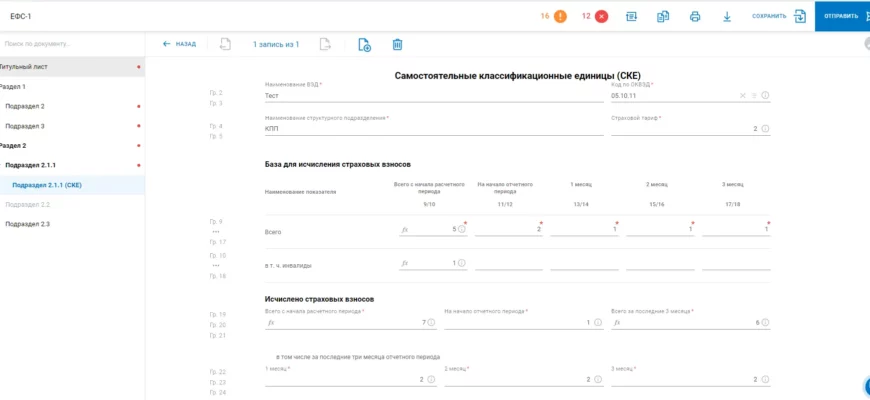Open Подраздел 2 in sidebar
Viewport: 870px width, 400px height.
(x=72, y=106)
